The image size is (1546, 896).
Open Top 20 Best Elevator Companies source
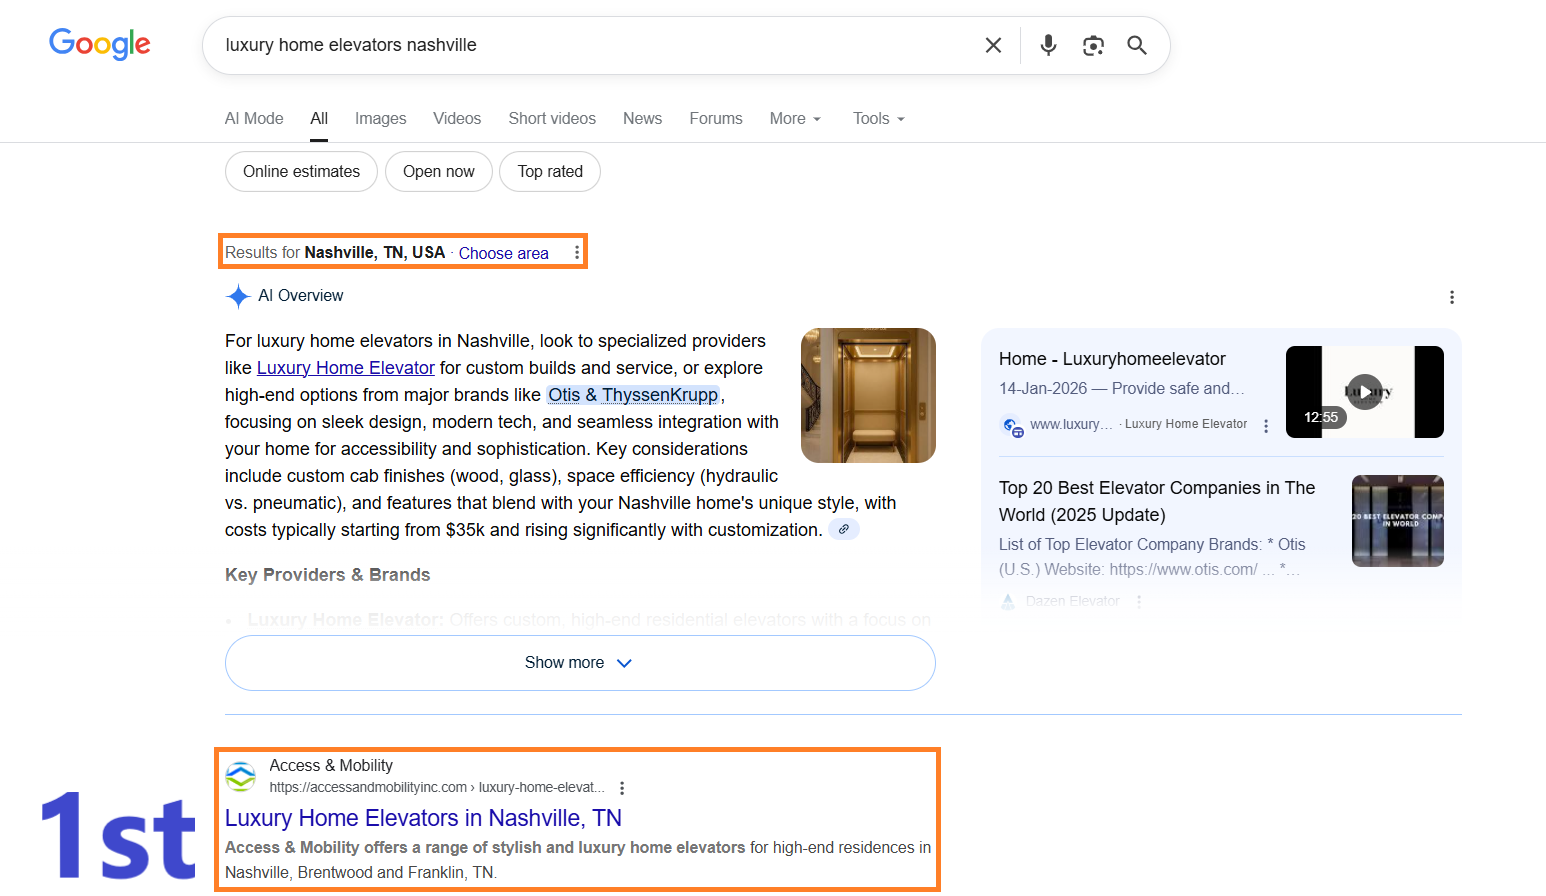pyautogui.click(x=1157, y=501)
